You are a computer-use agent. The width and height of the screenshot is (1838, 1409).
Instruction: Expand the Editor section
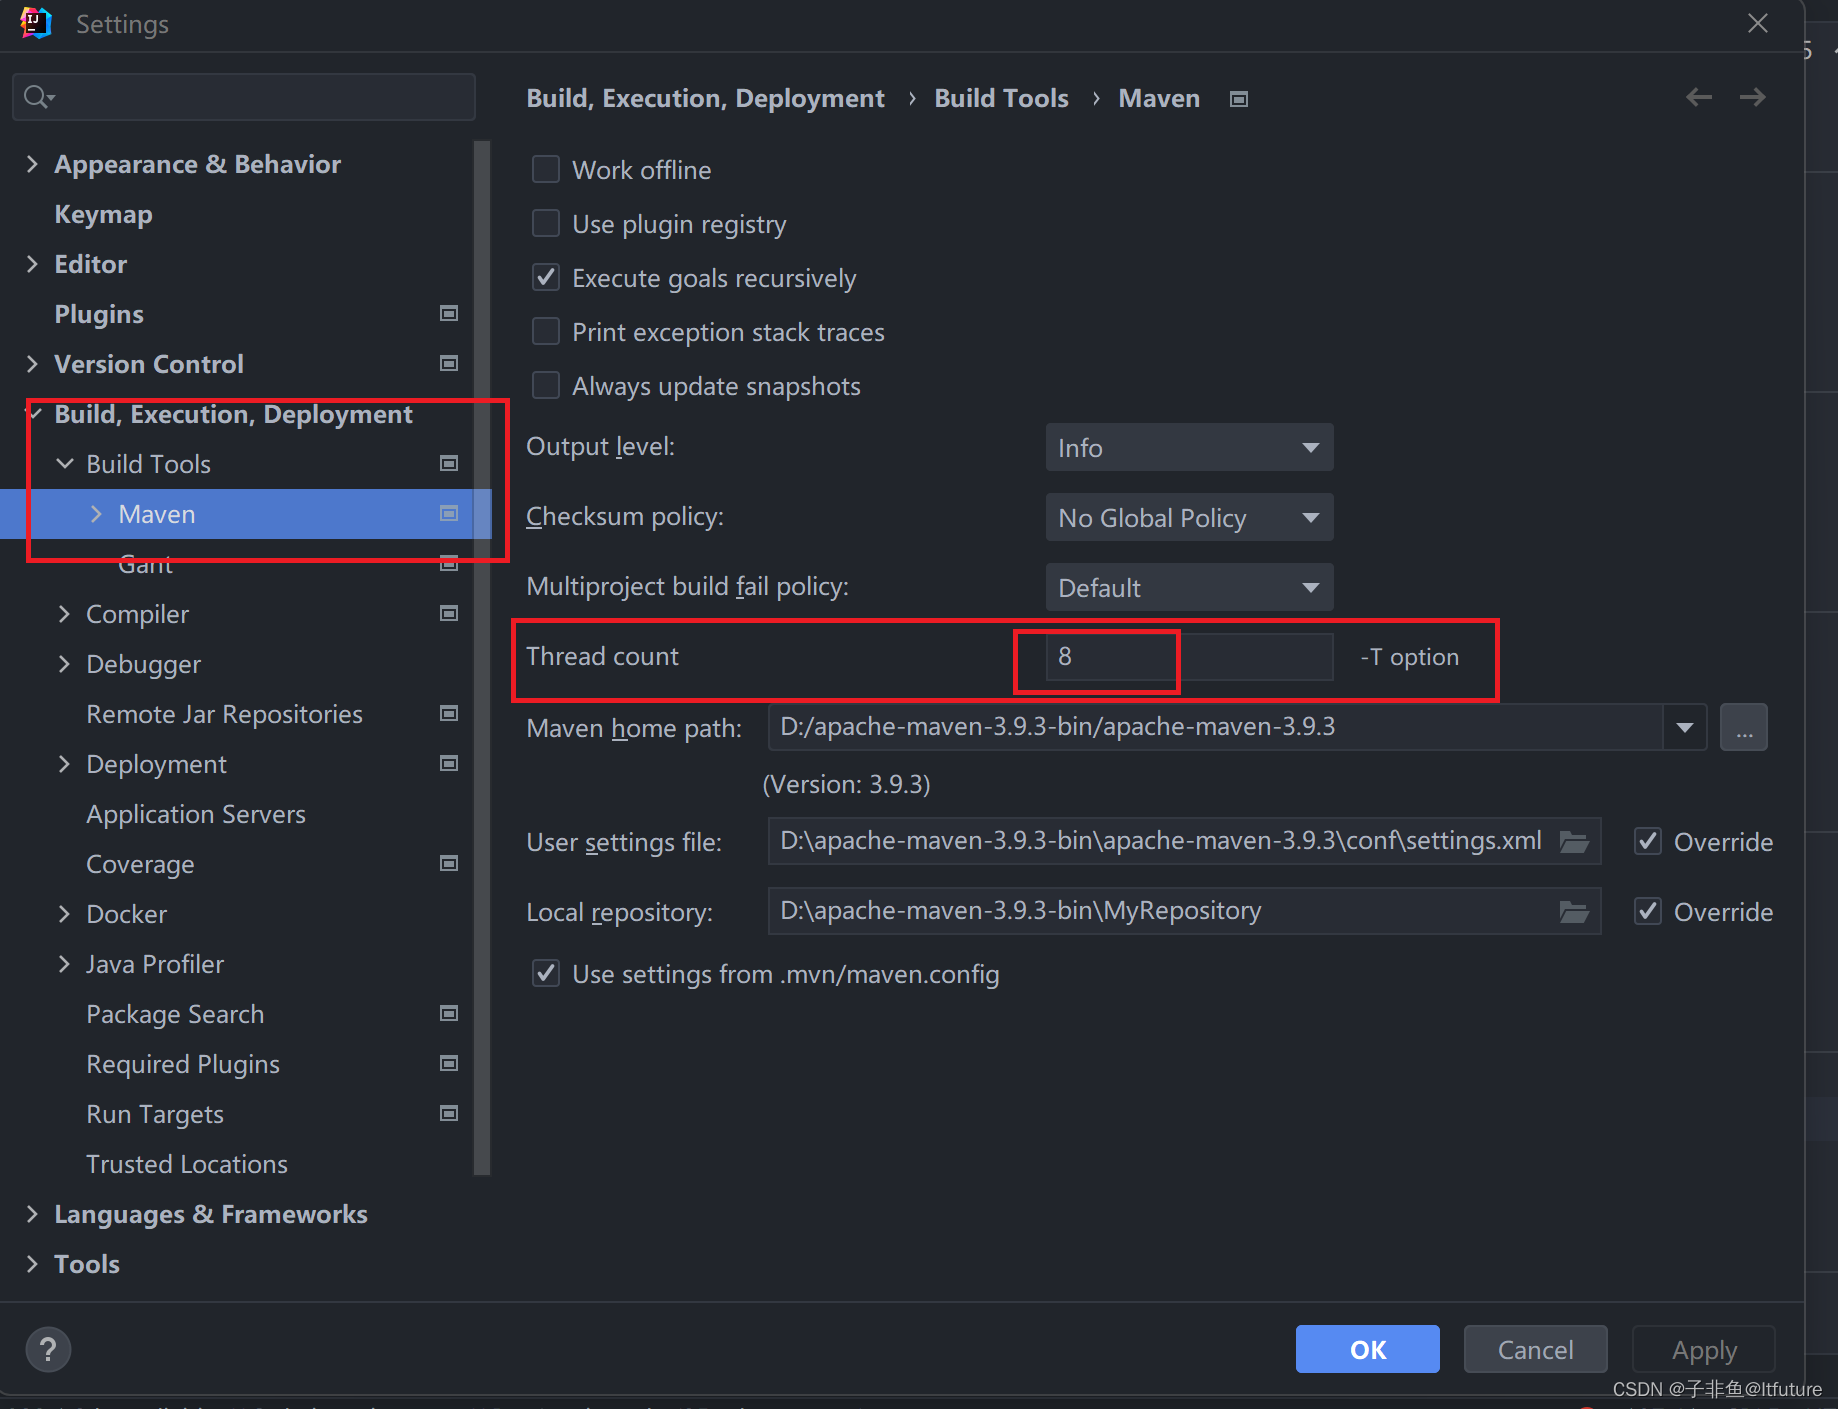(32, 264)
